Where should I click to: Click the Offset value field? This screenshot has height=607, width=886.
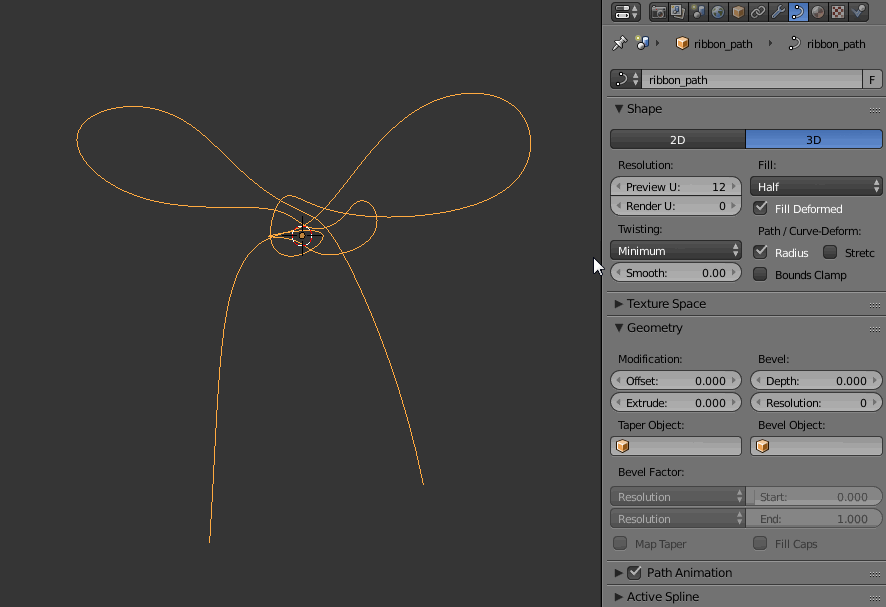676,380
